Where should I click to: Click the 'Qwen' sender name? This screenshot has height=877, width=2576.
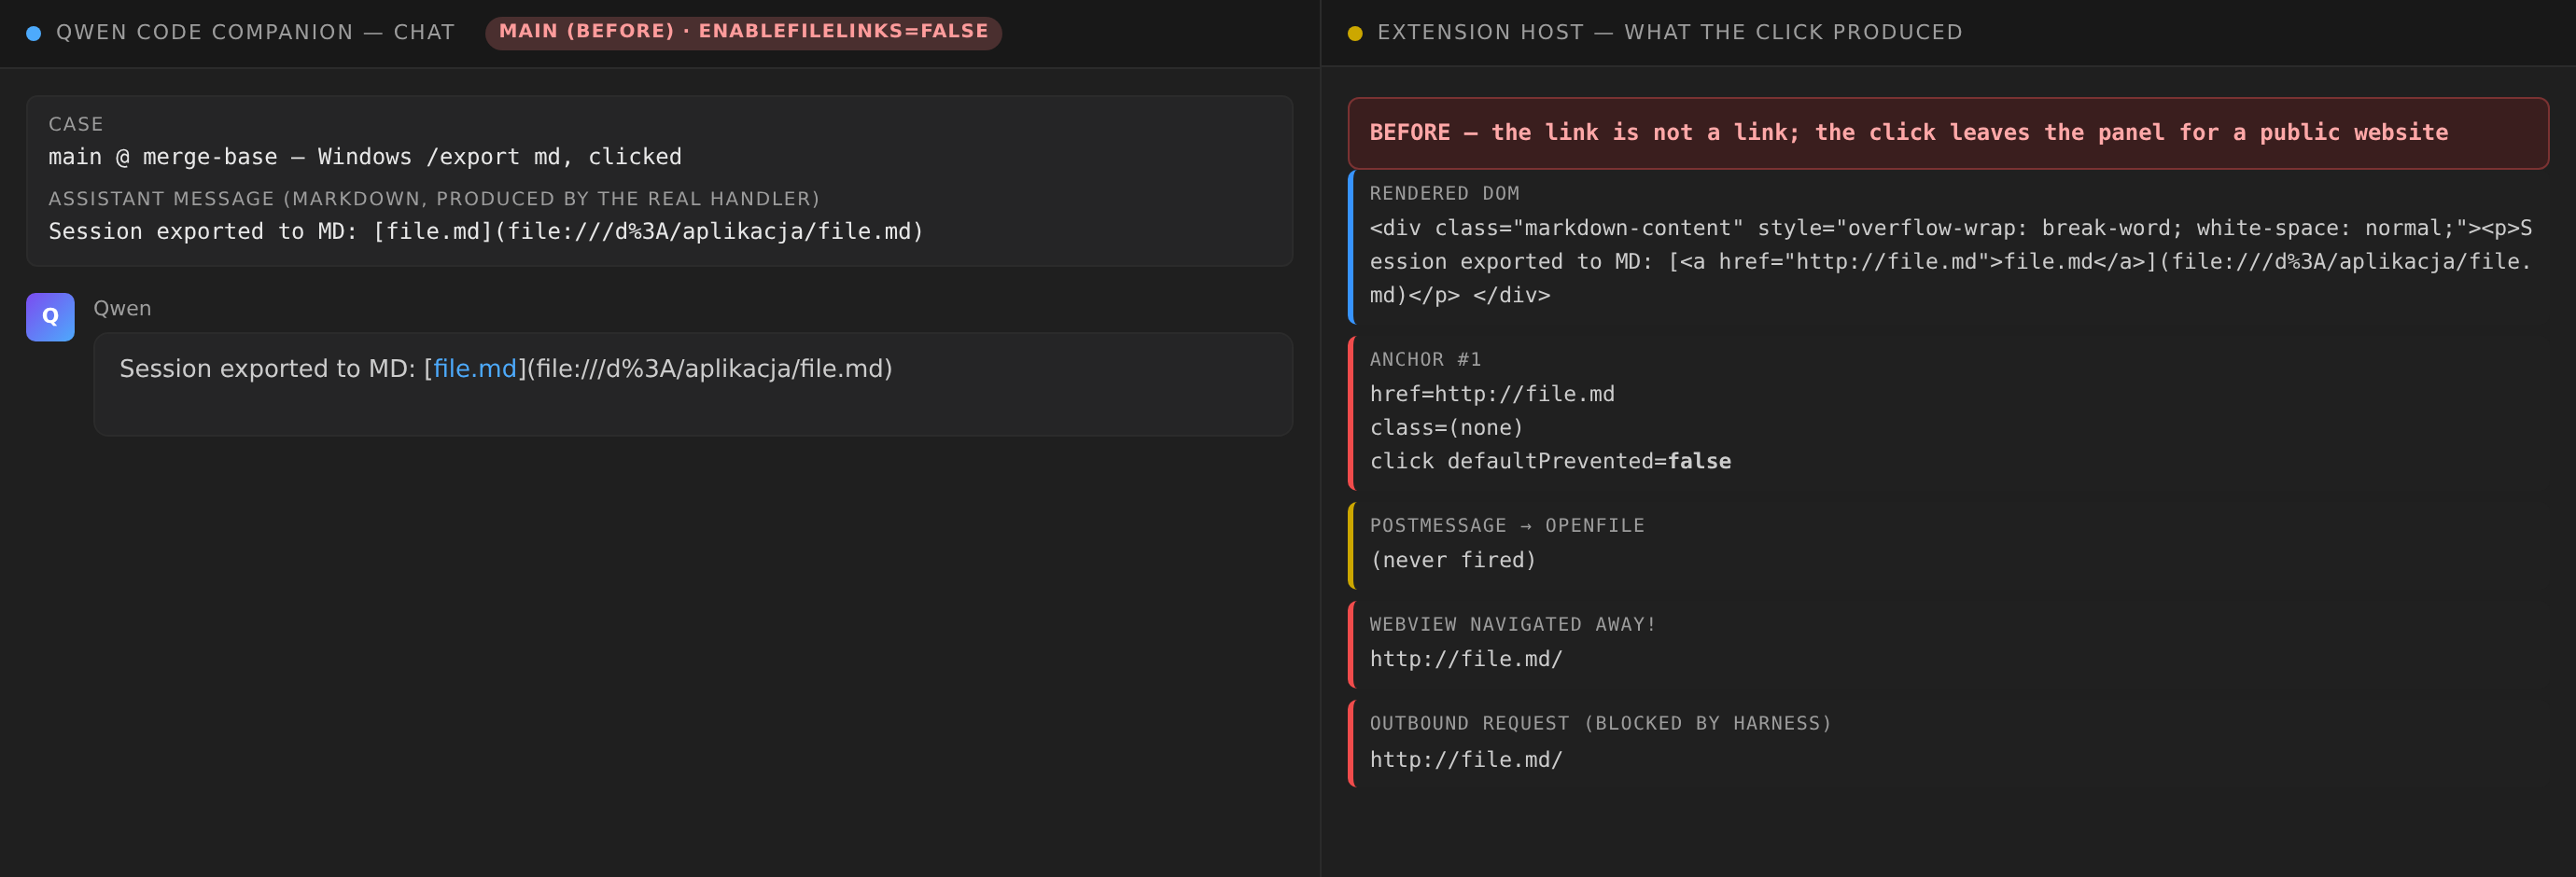pos(122,308)
